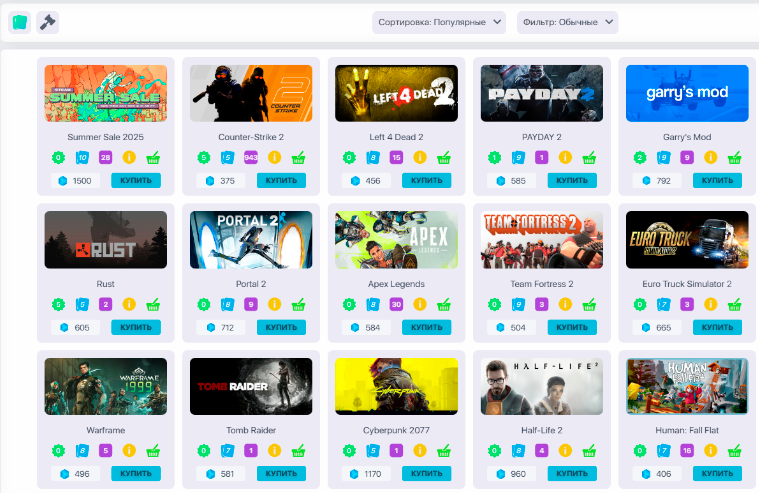Open the Warframe 1999 banner image
Image resolution: width=759 pixels, height=493 pixels.
tap(106, 386)
